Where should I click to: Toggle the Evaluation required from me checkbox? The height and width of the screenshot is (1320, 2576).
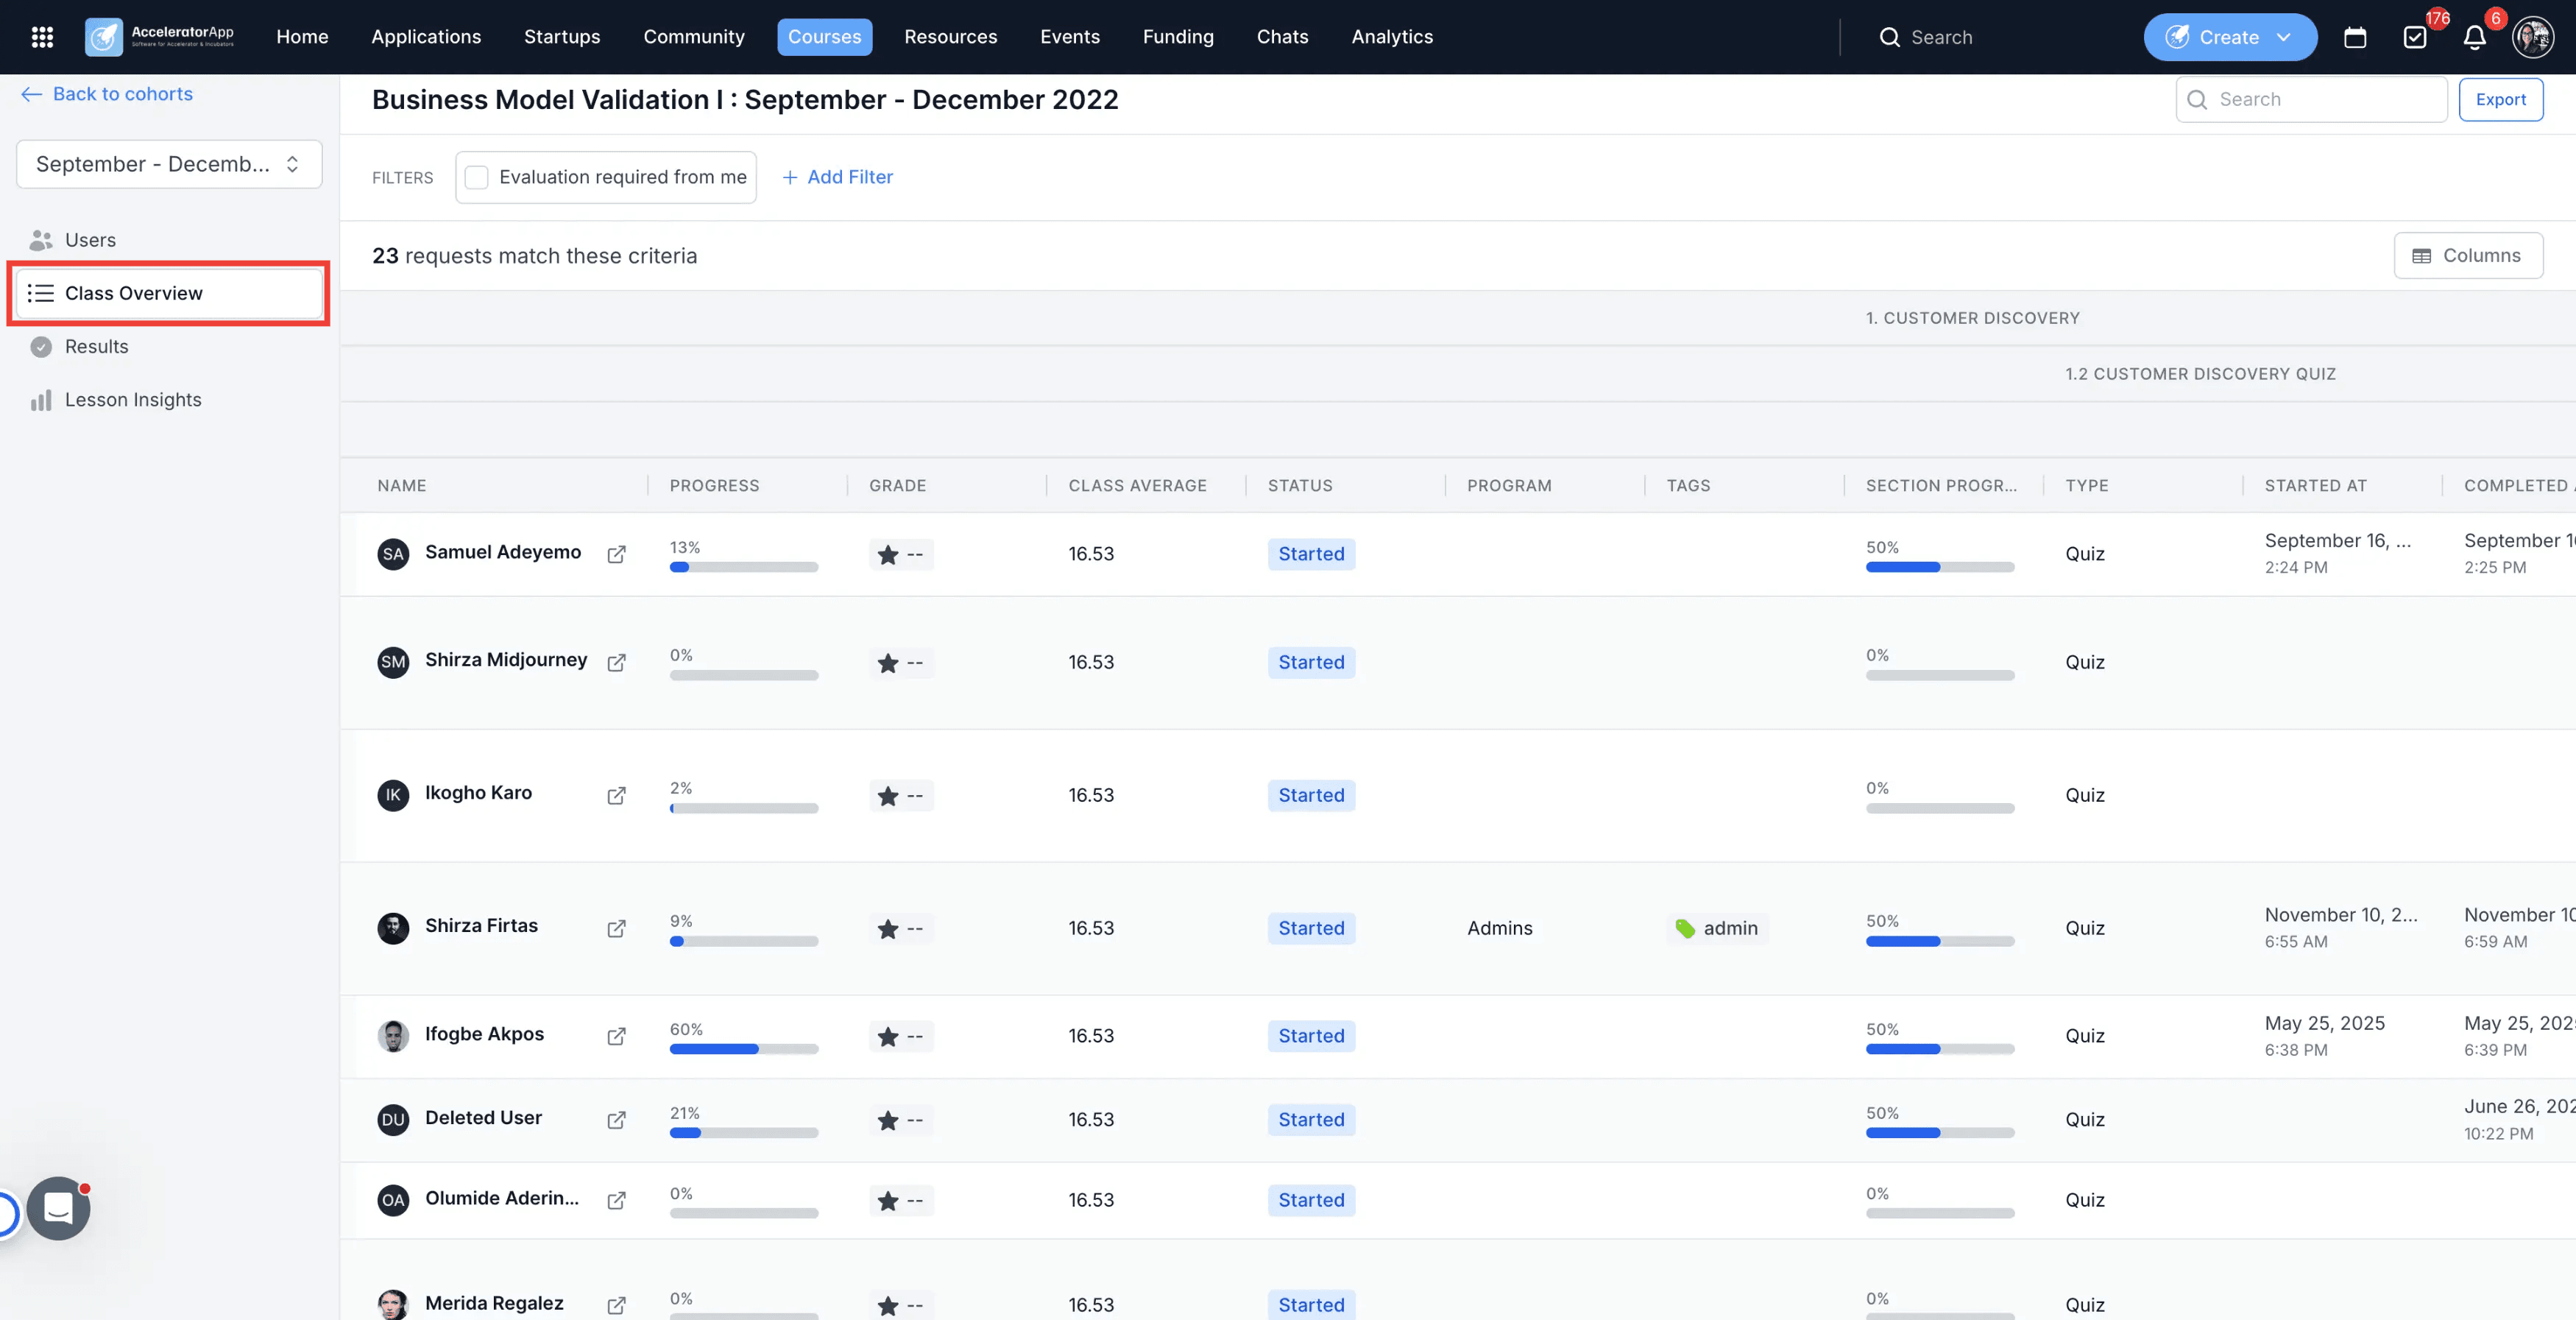477,177
